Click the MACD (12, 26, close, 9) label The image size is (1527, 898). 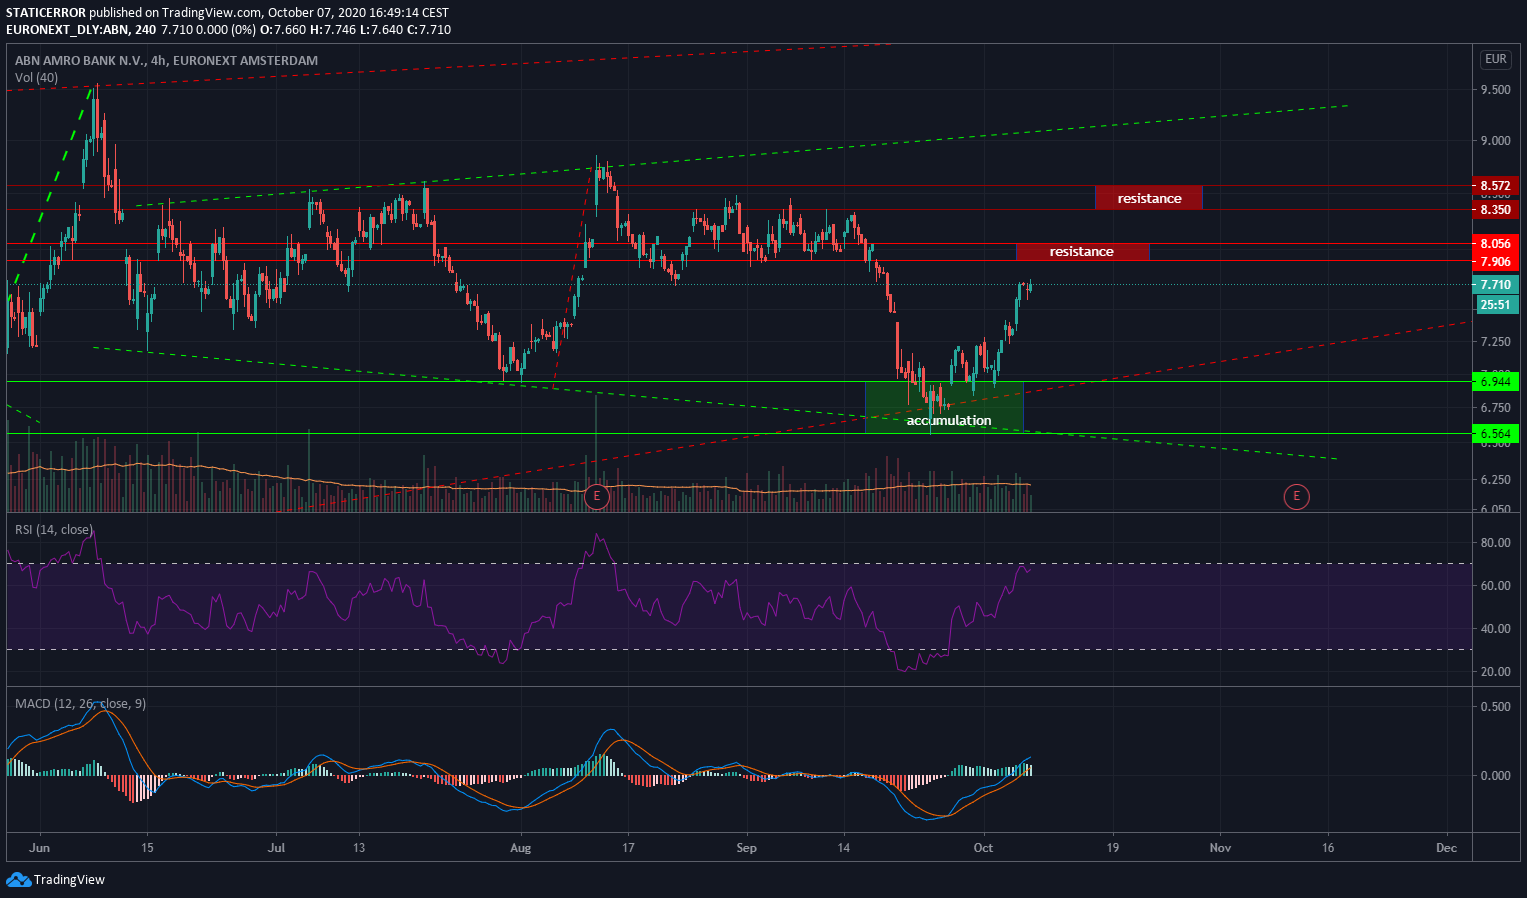point(80,704)
